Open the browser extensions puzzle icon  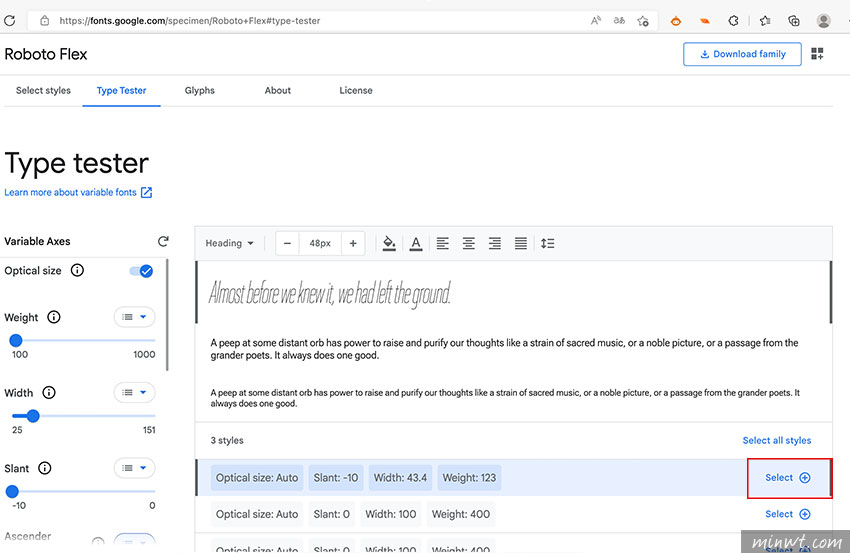(733, 21)
